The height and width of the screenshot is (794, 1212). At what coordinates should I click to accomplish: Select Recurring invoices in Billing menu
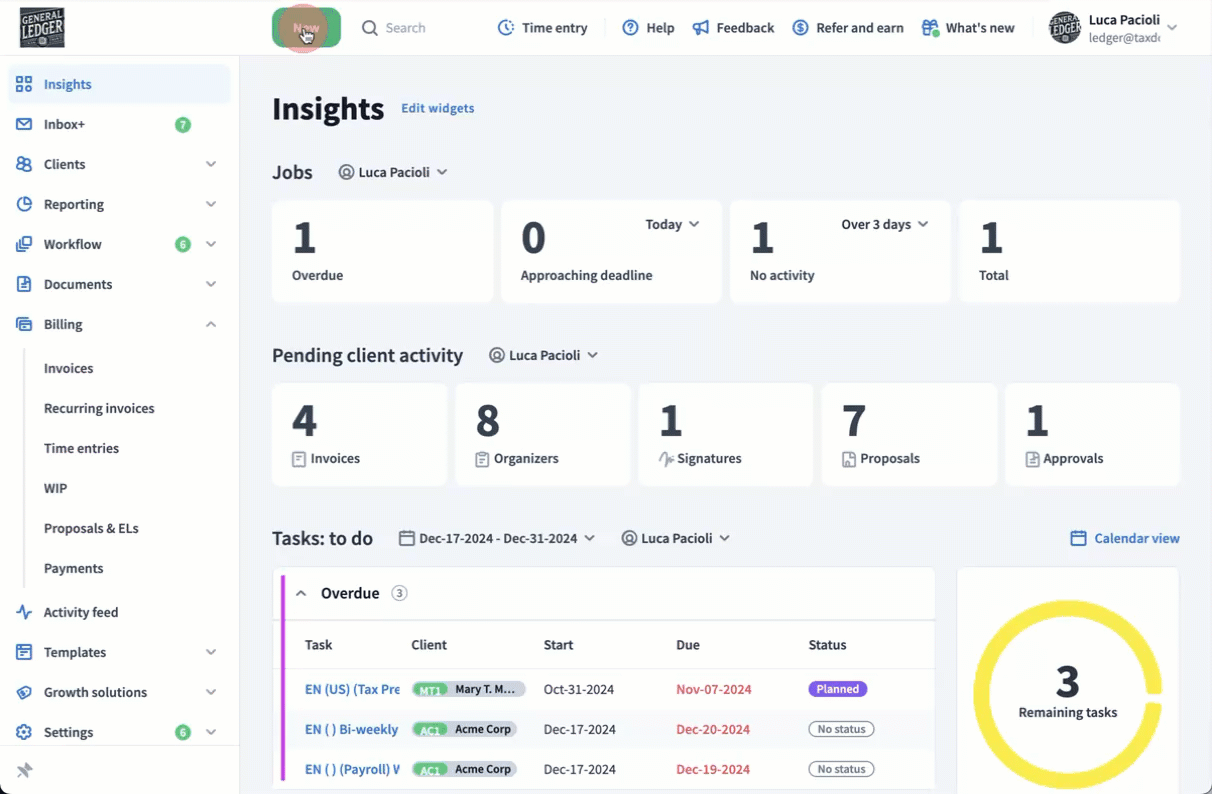click(99, 408)
